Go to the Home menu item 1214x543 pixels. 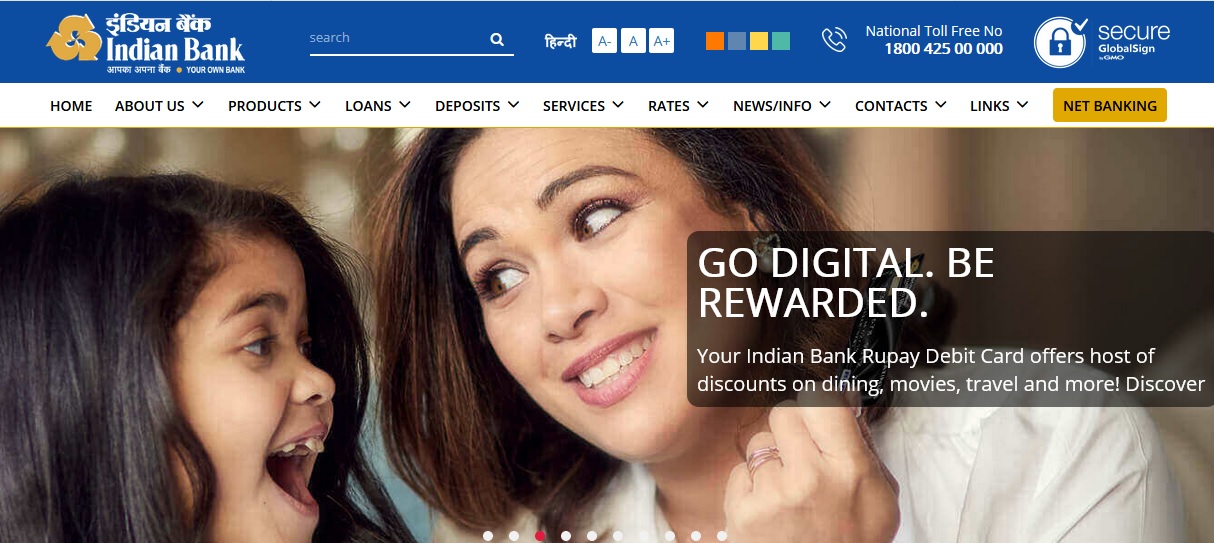pyautogui.click(x=71, y=106)
